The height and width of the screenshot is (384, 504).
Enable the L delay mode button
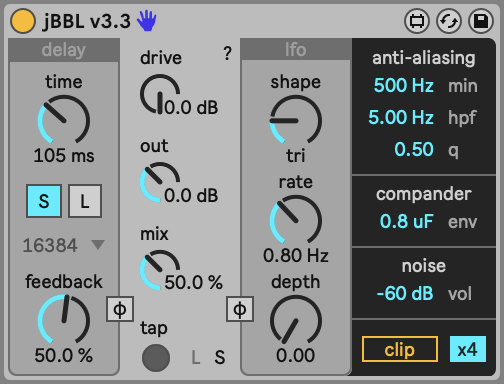(x=85, y=201)
